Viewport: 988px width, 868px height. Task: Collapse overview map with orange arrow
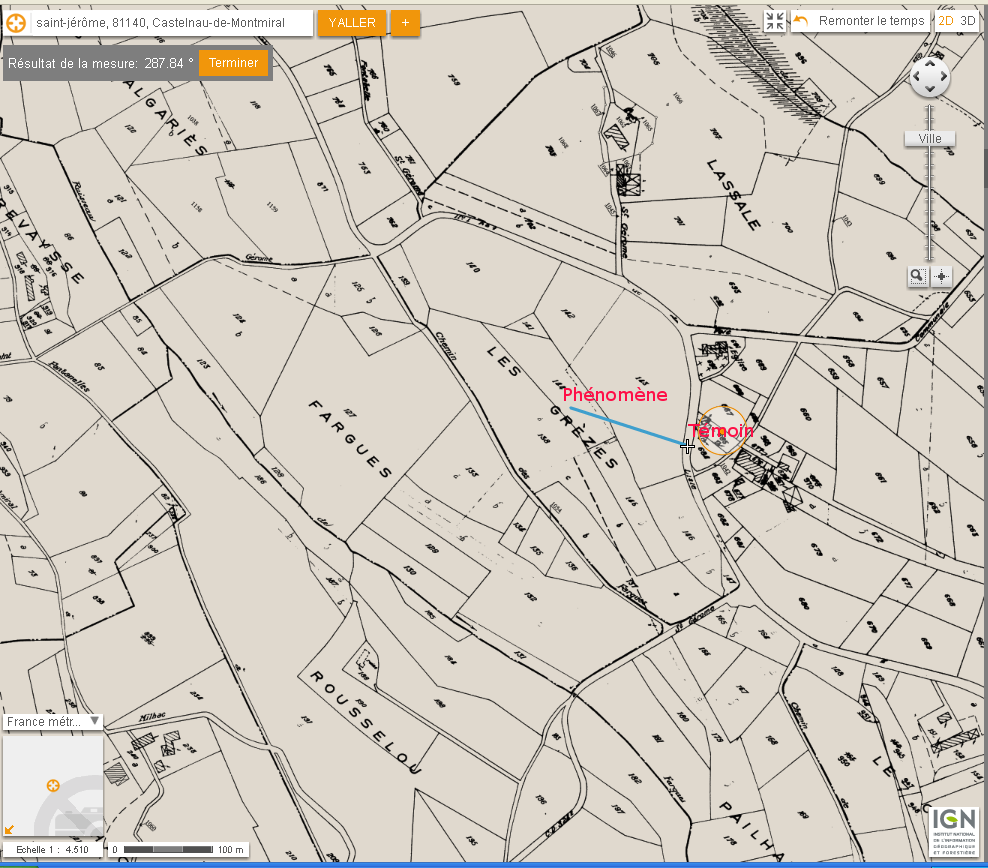pyautogui.click(x=10, y=828)
